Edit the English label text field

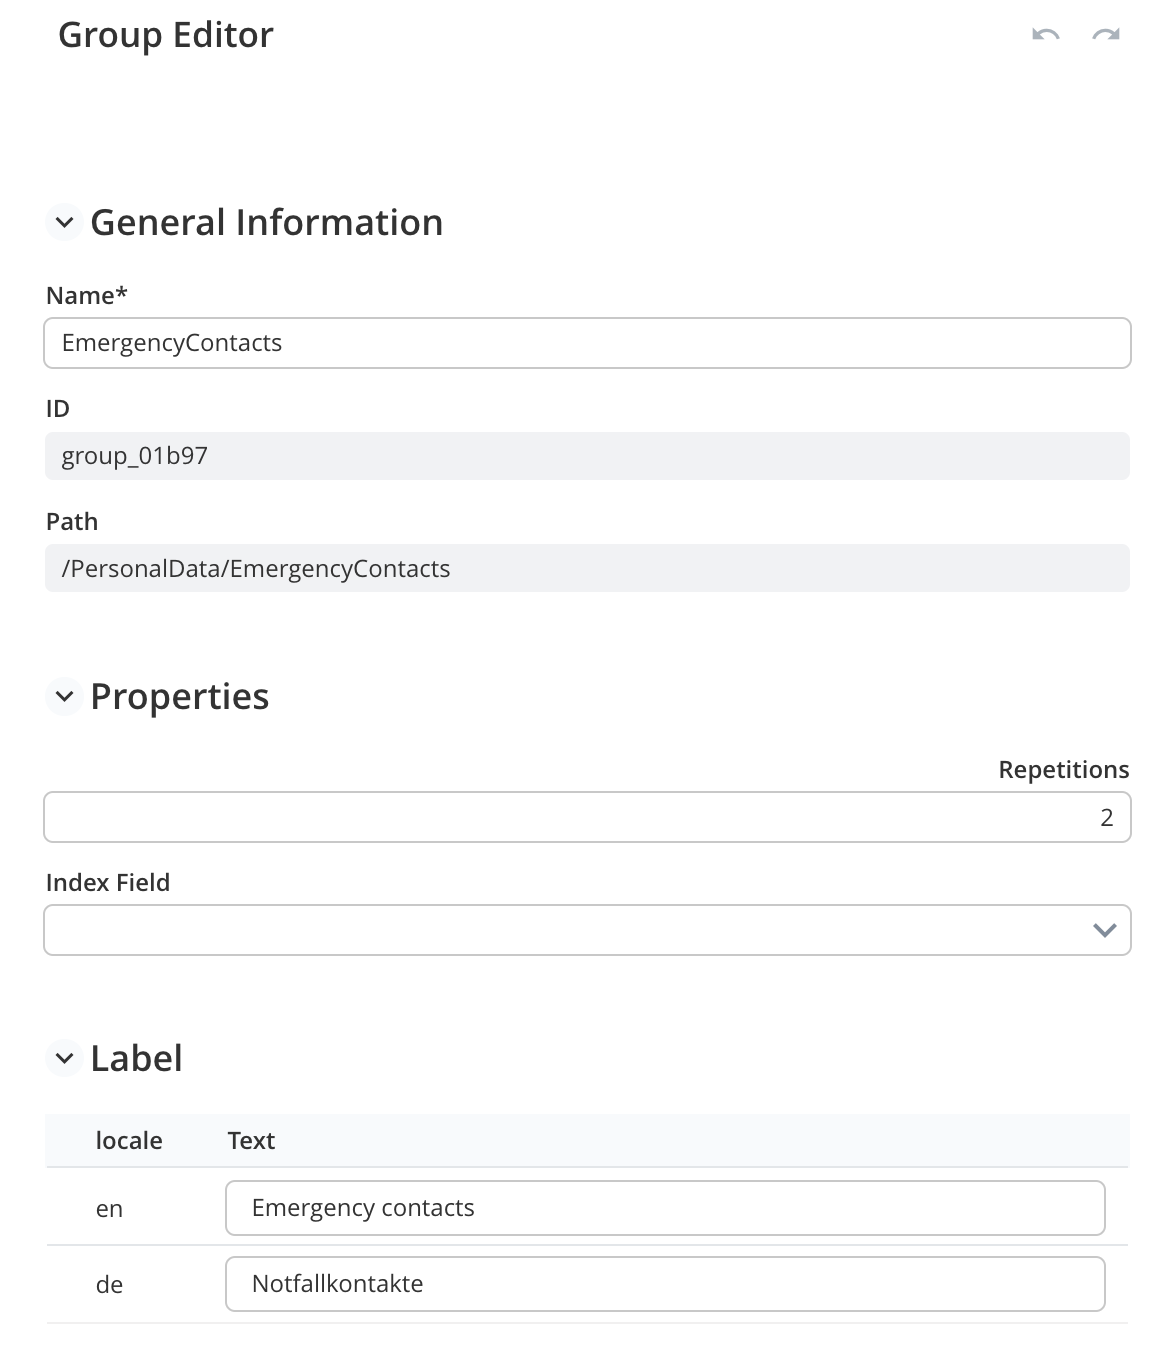(x=665, y=1208)
